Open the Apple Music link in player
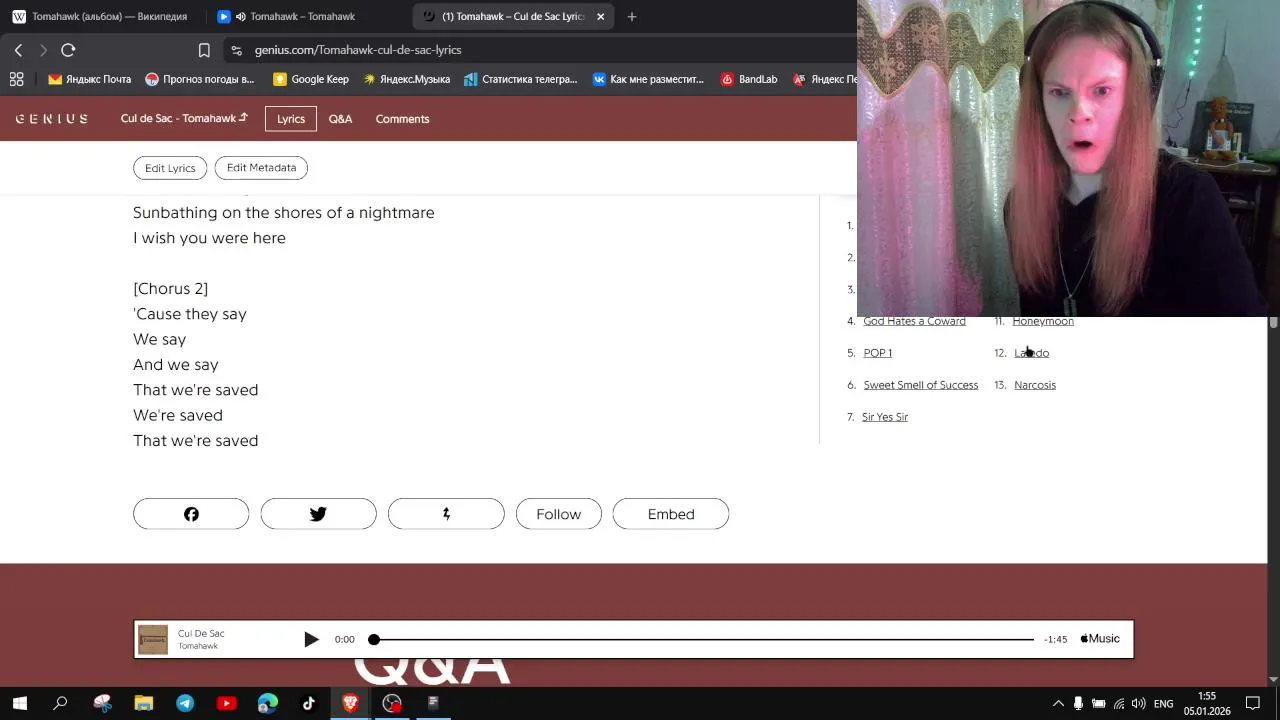 click(1100, 639)
